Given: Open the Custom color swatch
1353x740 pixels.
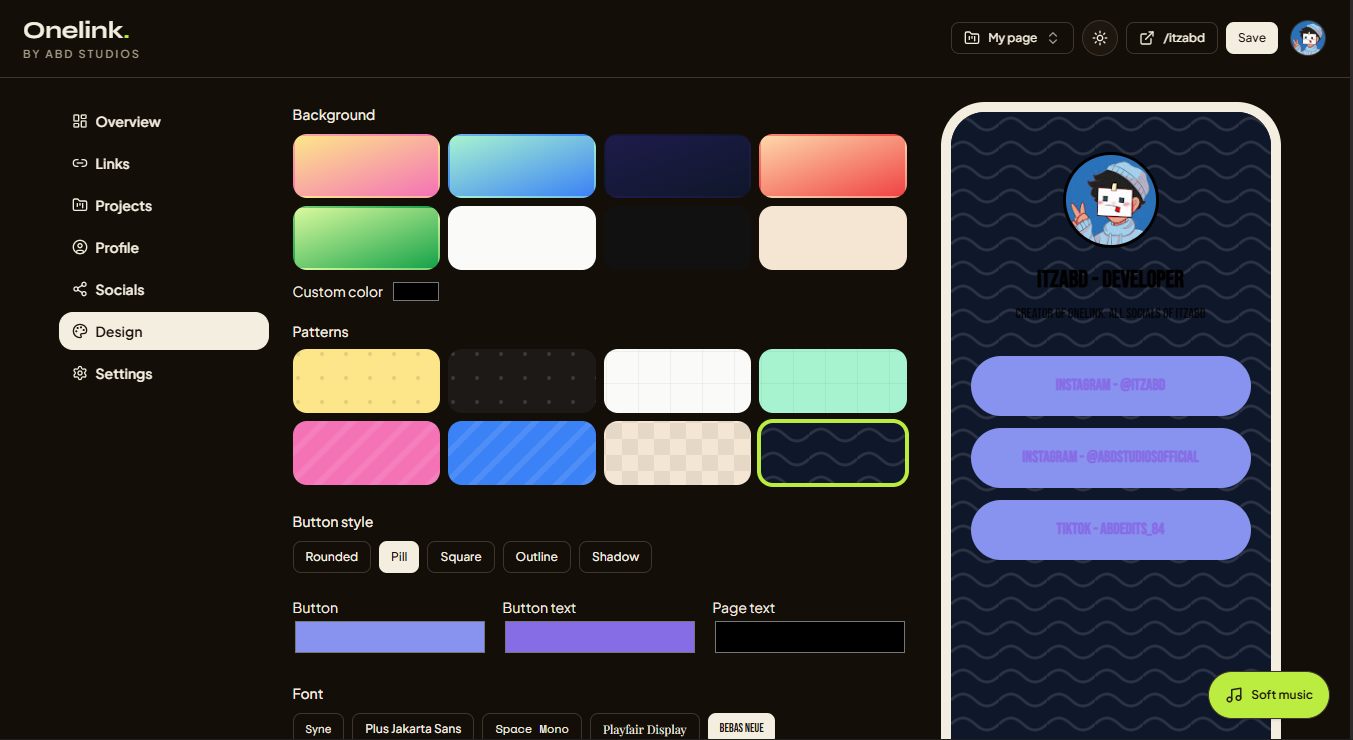Looking at the screenshot, I should [x=416, y=292].
